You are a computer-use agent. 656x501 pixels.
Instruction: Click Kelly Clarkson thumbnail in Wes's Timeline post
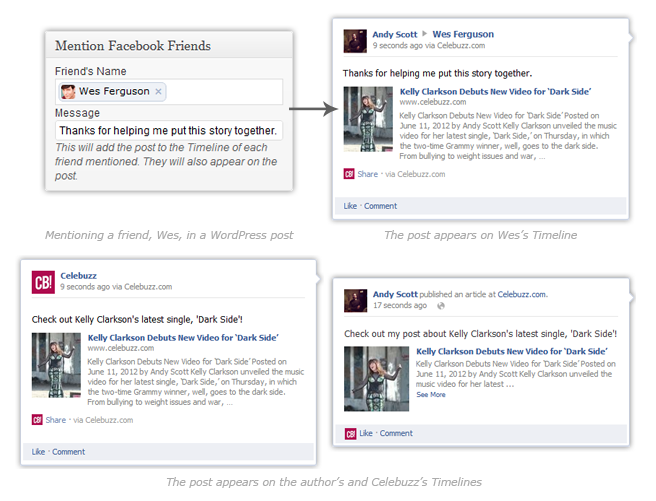click(367, 118)
